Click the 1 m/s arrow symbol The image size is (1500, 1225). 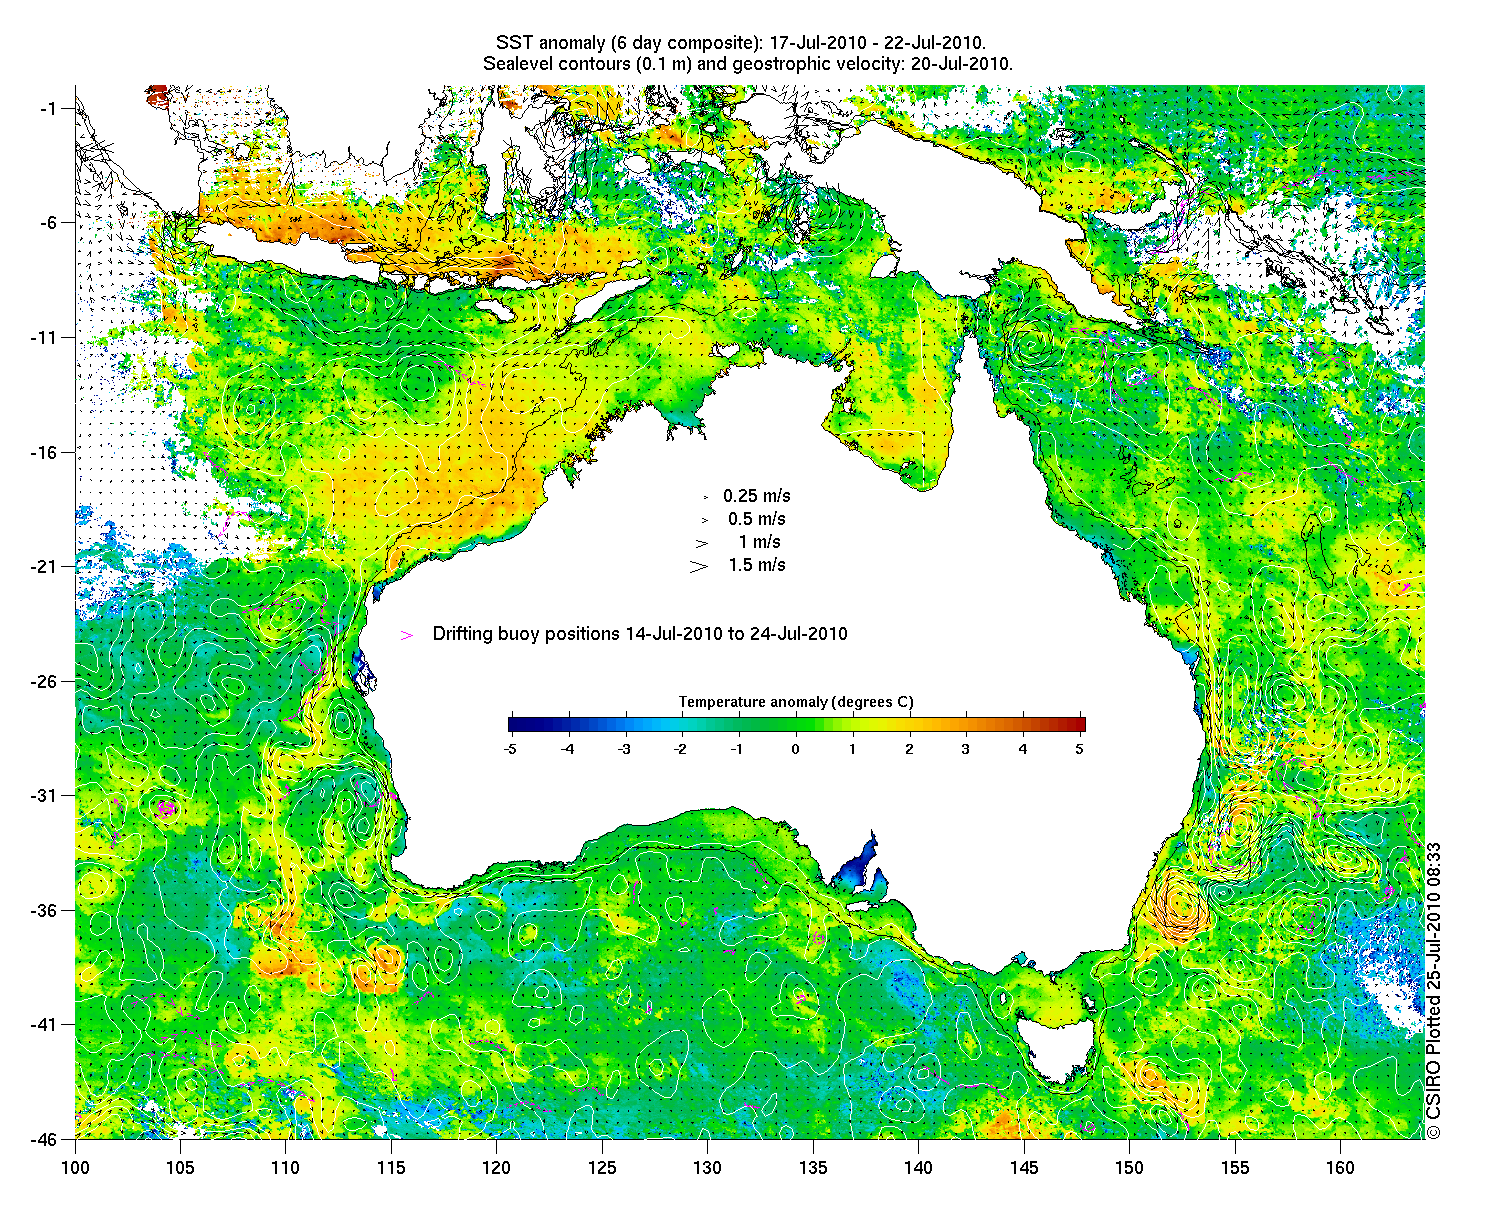(702, 543)
